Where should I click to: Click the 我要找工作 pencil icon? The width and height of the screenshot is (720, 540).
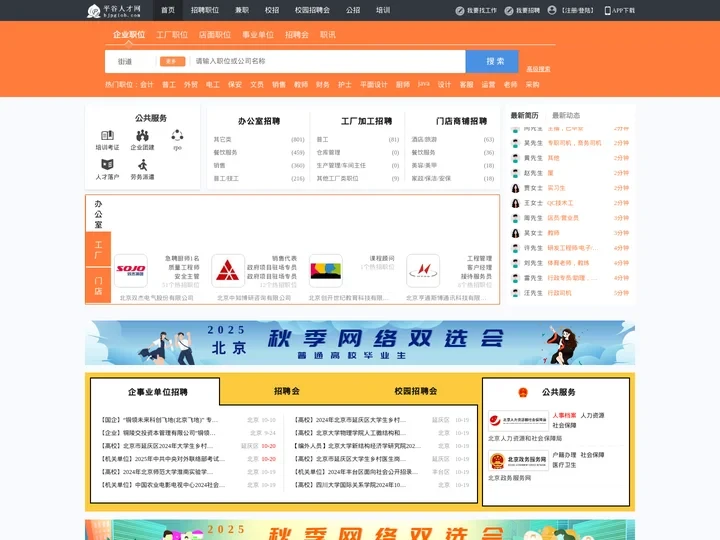pos(460,11)
